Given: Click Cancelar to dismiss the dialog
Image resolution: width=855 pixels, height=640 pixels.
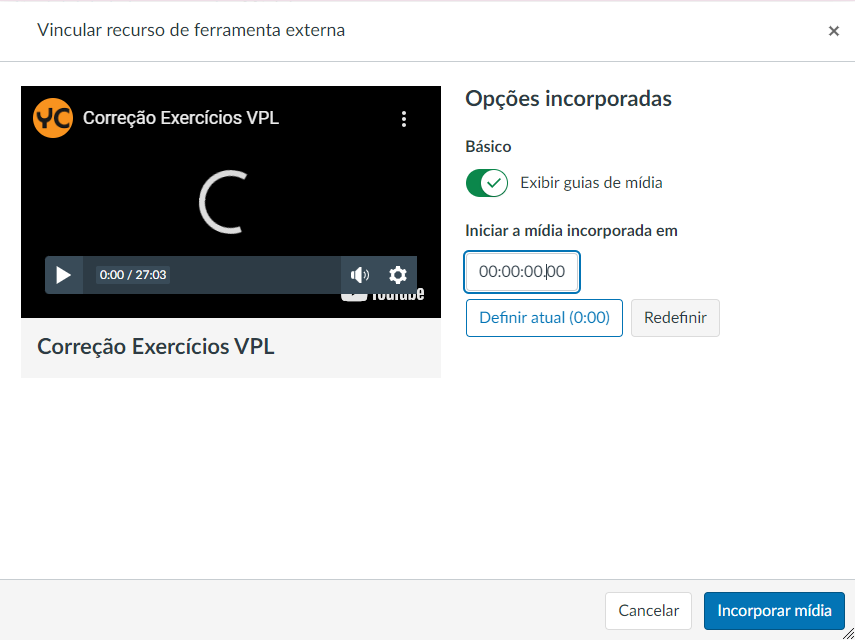Looking at the screenshot, I should (x=648, y=610).
